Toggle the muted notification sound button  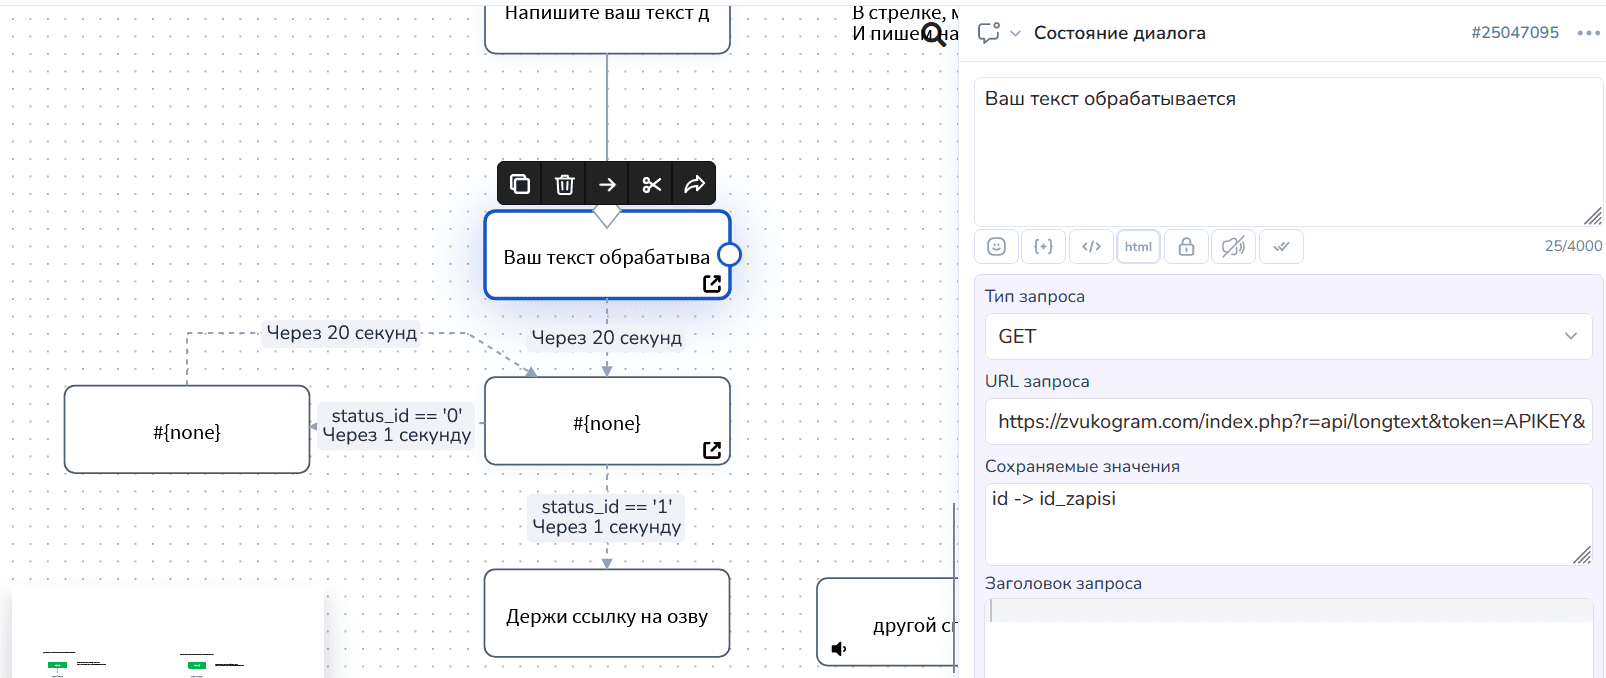[x=1233, y=247]
